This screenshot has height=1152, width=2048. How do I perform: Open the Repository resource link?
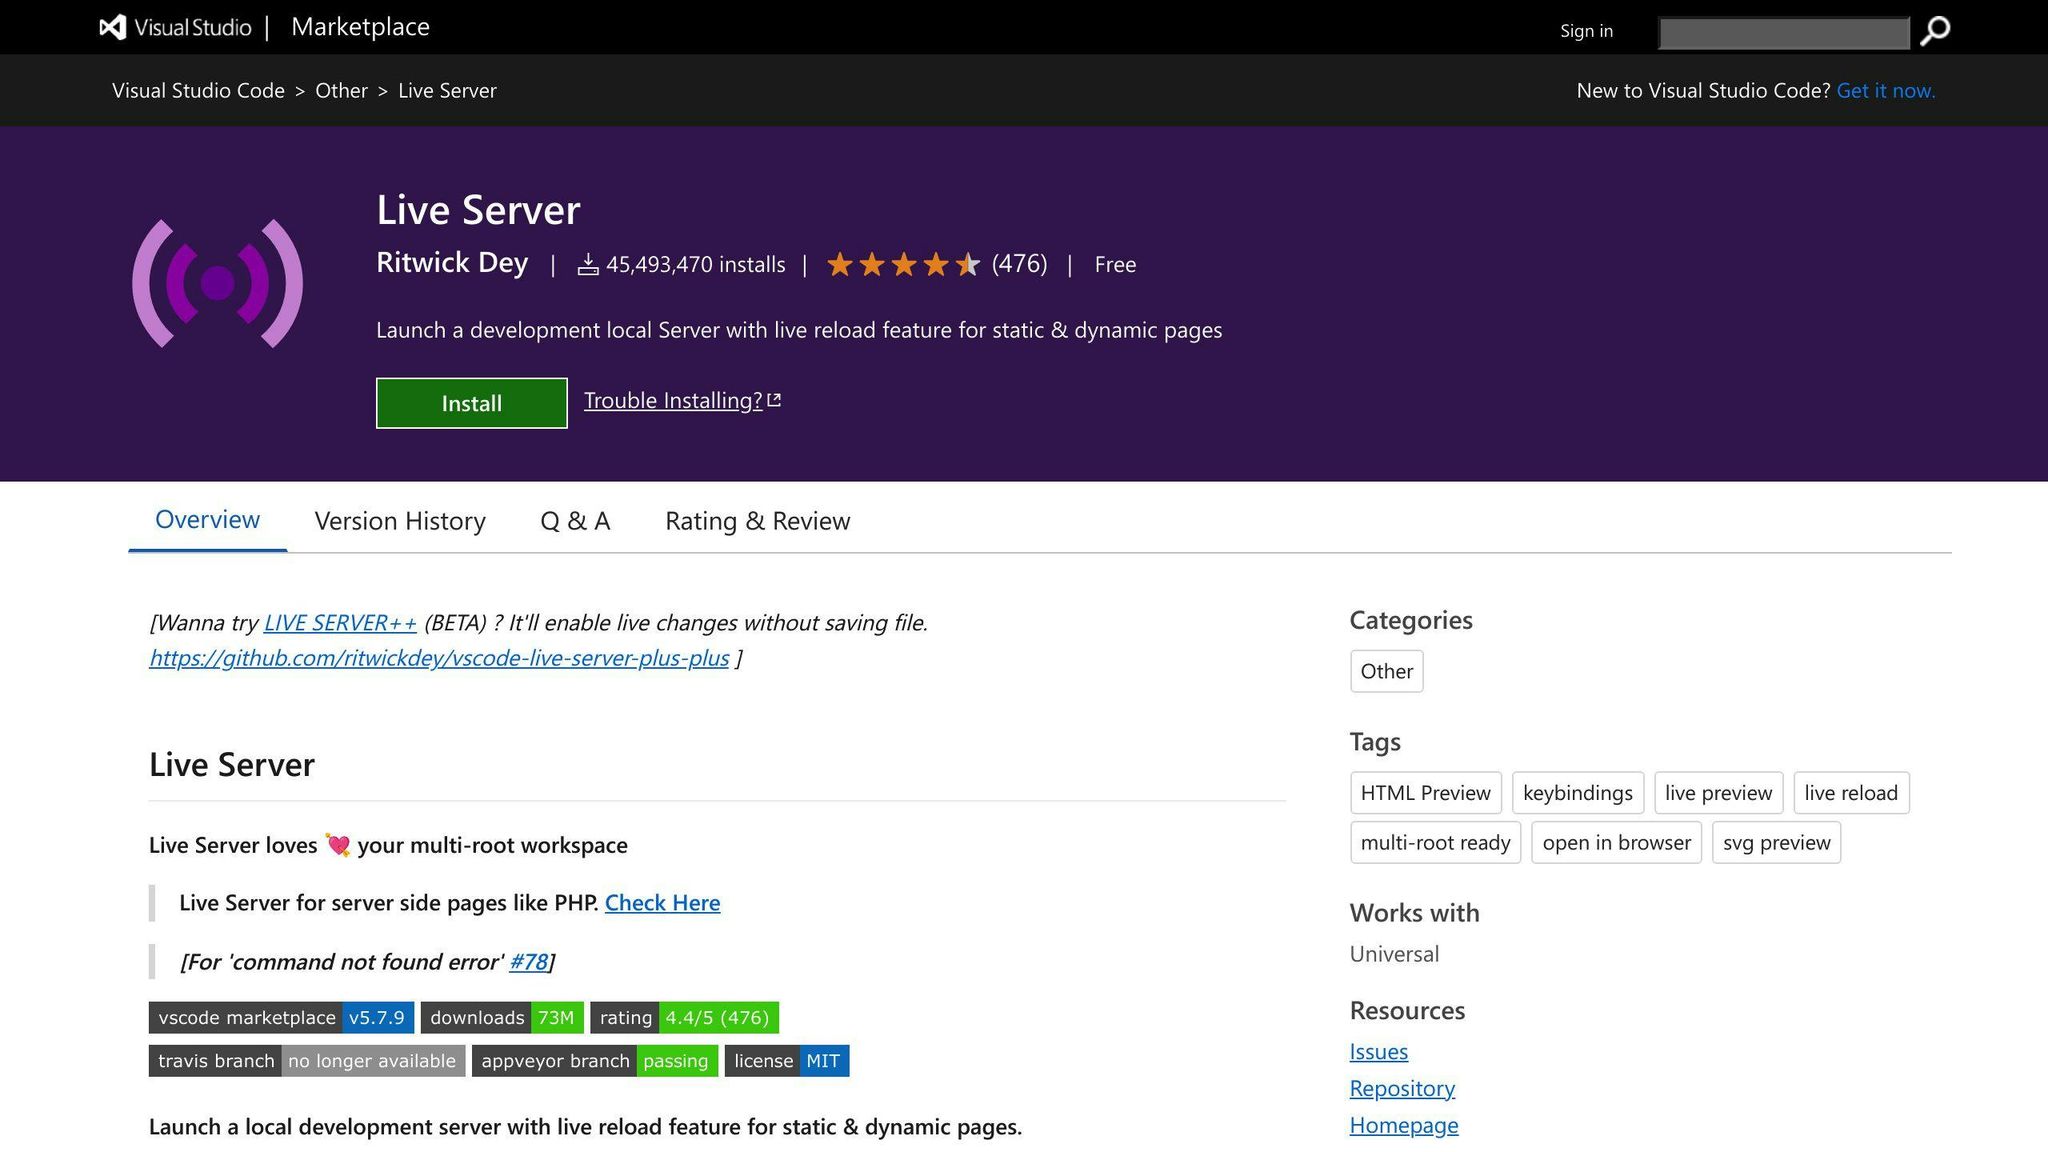1402,1088
